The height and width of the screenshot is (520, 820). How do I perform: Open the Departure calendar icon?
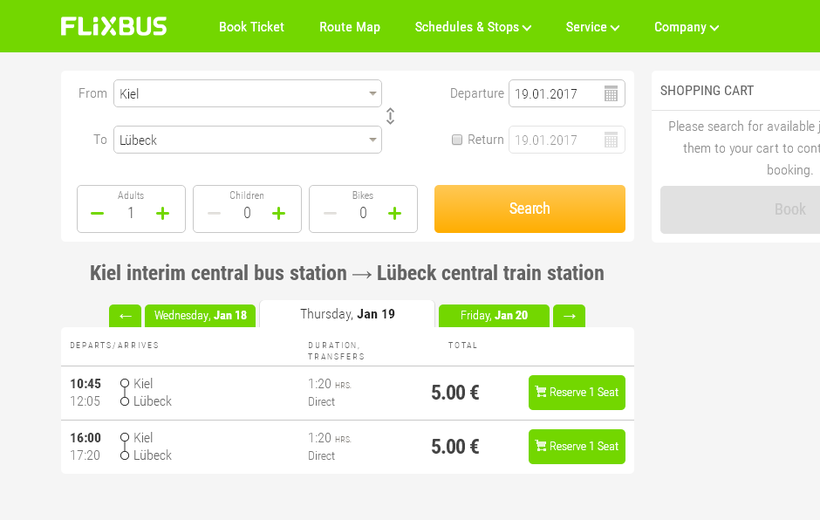pos(611,94)
